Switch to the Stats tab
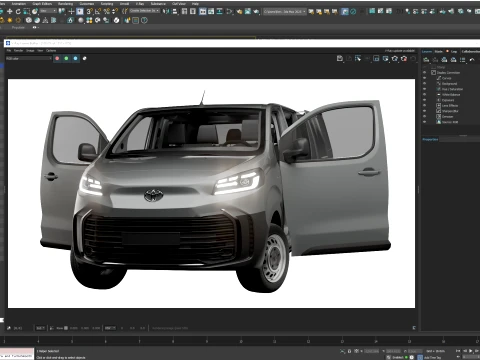 point(439,51)
